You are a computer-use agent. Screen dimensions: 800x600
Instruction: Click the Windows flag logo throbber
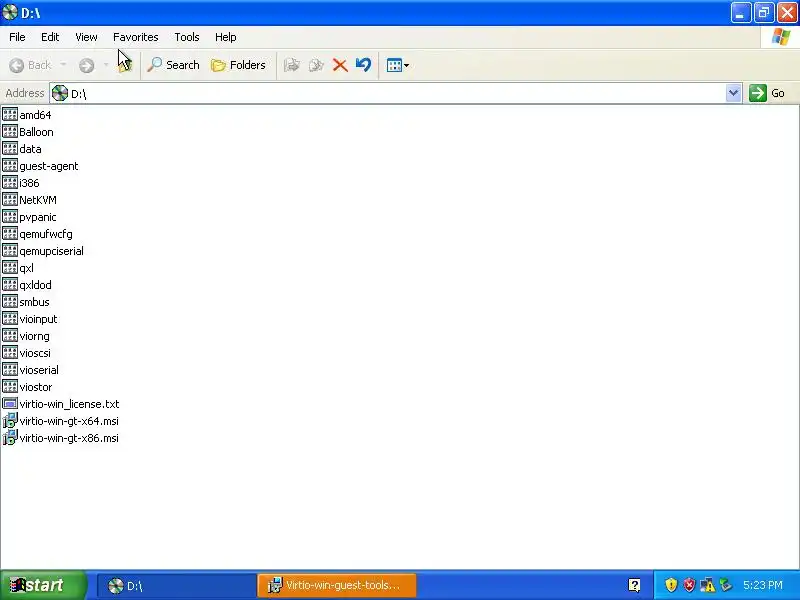pyautogui.click(x=781, y=37)
